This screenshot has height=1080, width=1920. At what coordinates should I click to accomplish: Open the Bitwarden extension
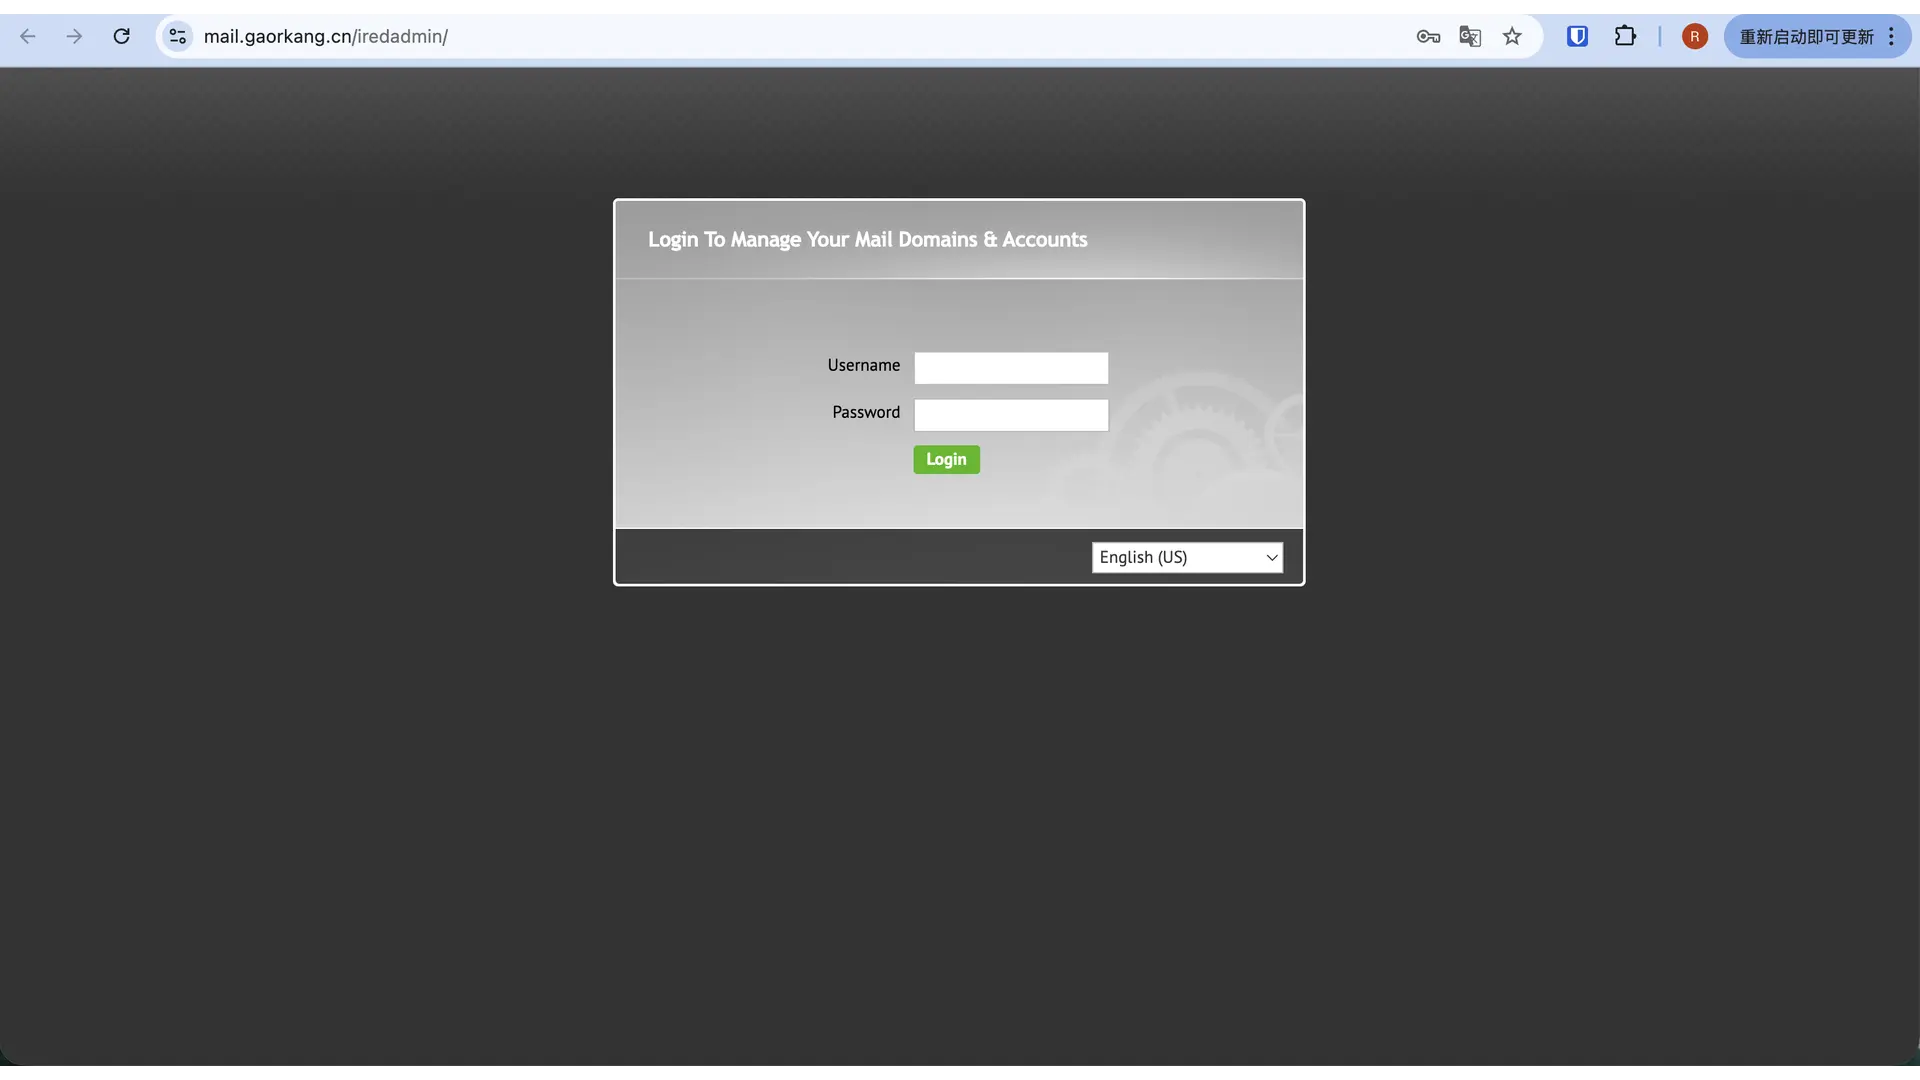(x=1577, y=37)
